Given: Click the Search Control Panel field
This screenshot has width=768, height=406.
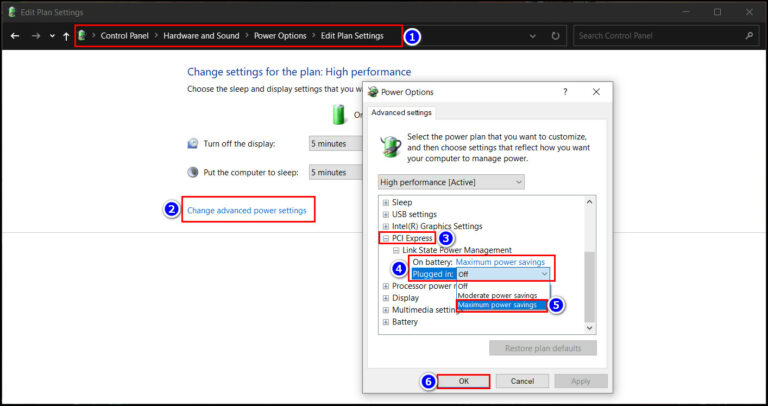Looking at the screenshot, I should tap(658, 36).
